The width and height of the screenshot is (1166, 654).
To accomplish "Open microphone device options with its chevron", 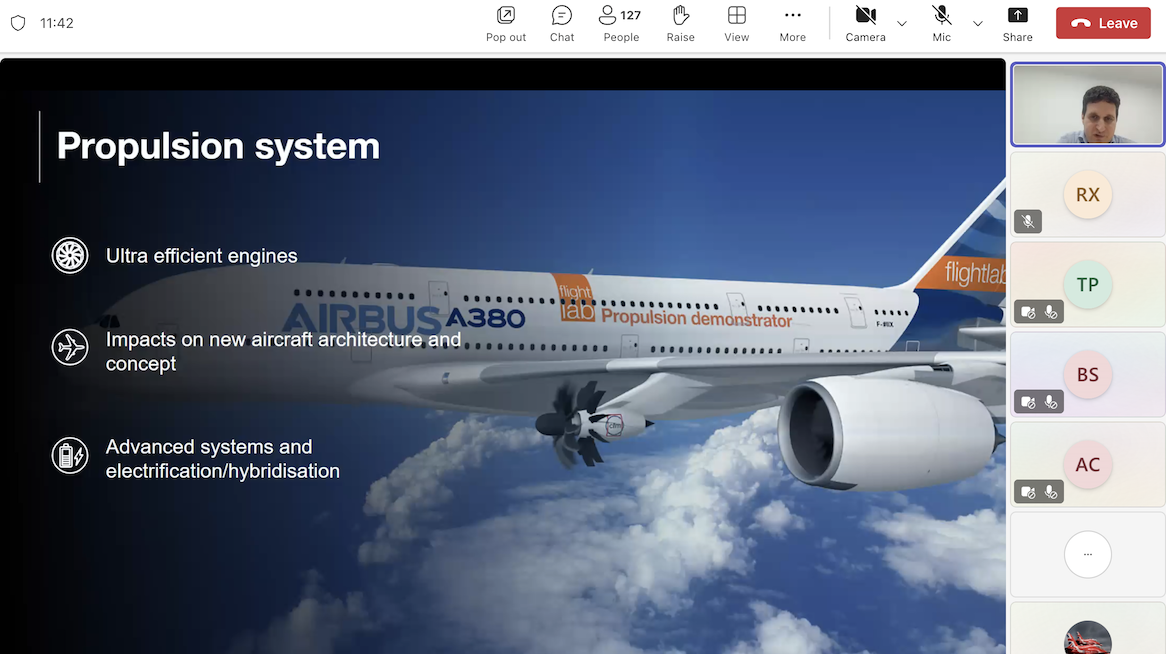I will pos(977,24).
